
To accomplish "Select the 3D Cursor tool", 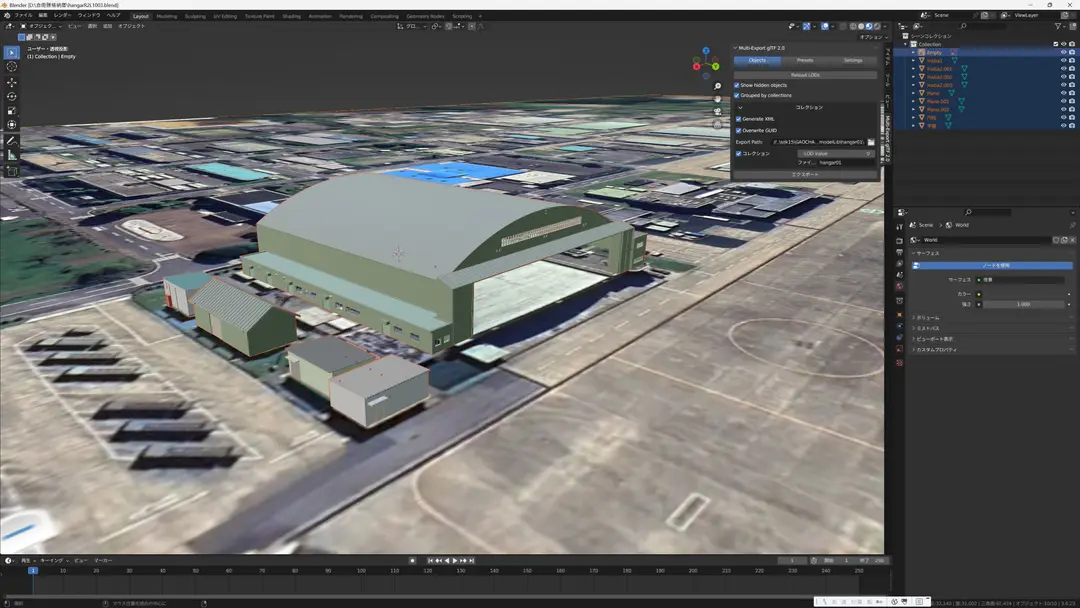I will pyautogui.click(x=12, y=67).
